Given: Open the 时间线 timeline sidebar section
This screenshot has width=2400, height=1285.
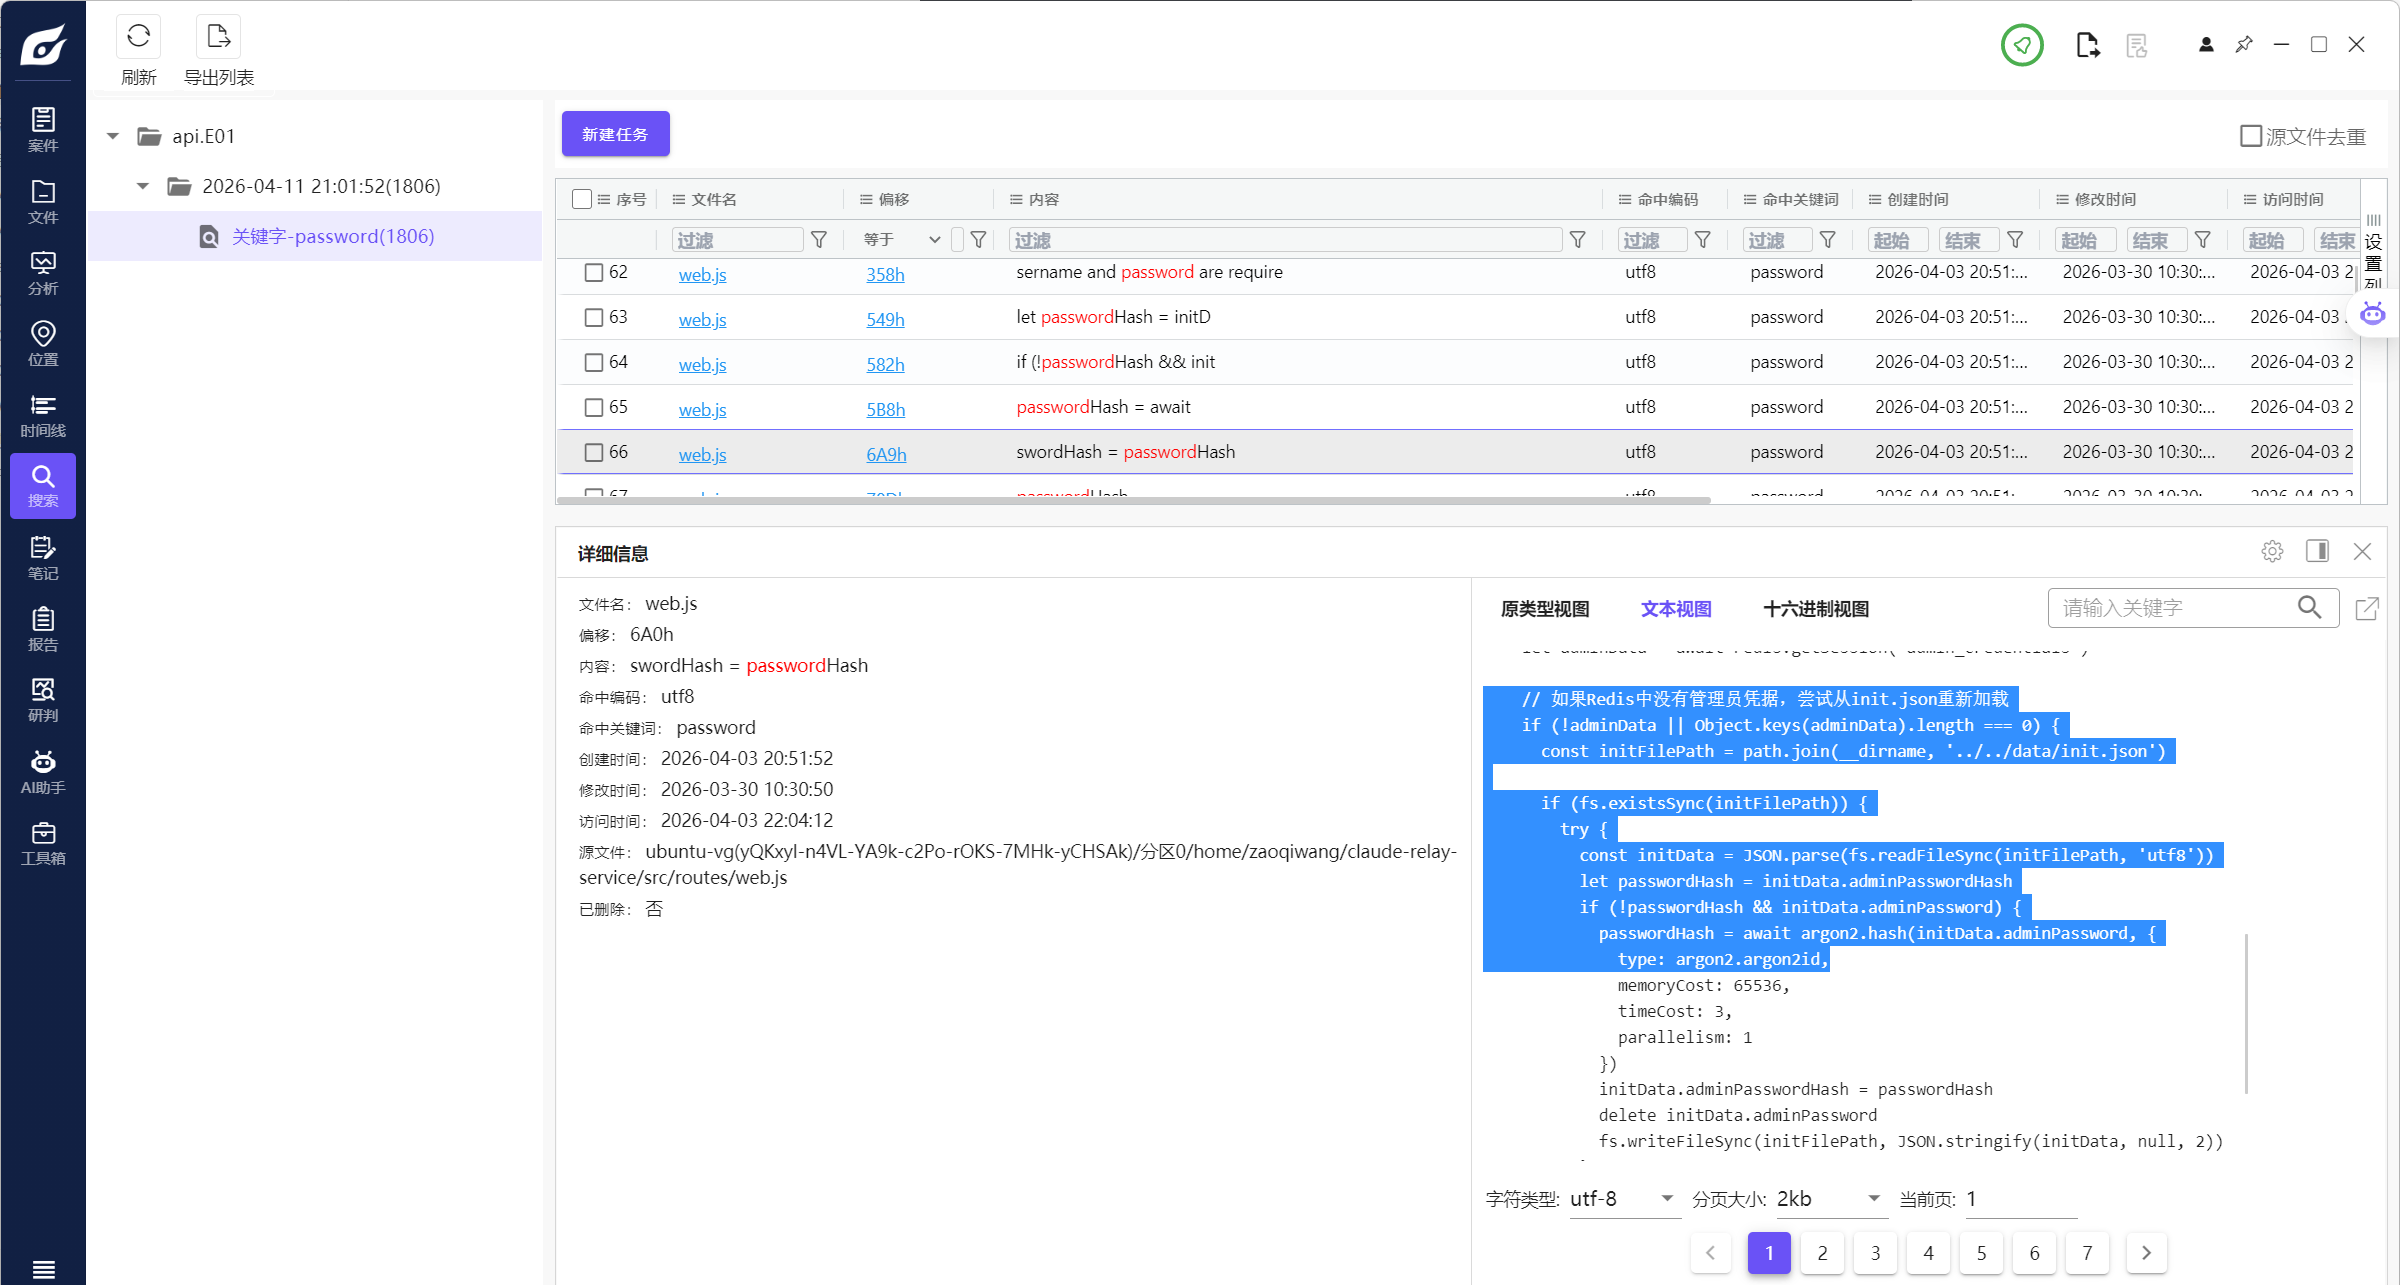Looking at the screenshot, I should [x=43, y=415].
